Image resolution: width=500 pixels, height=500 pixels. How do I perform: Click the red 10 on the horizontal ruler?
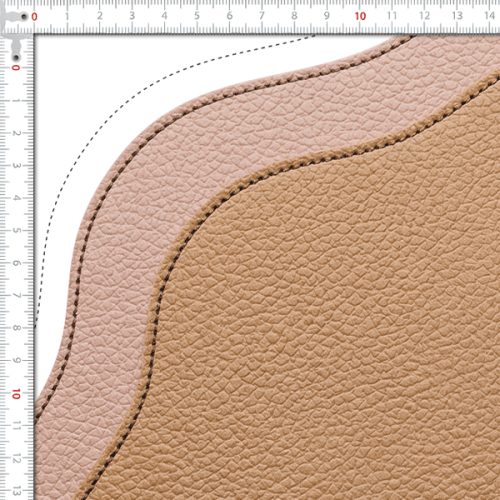pos(360,16)
